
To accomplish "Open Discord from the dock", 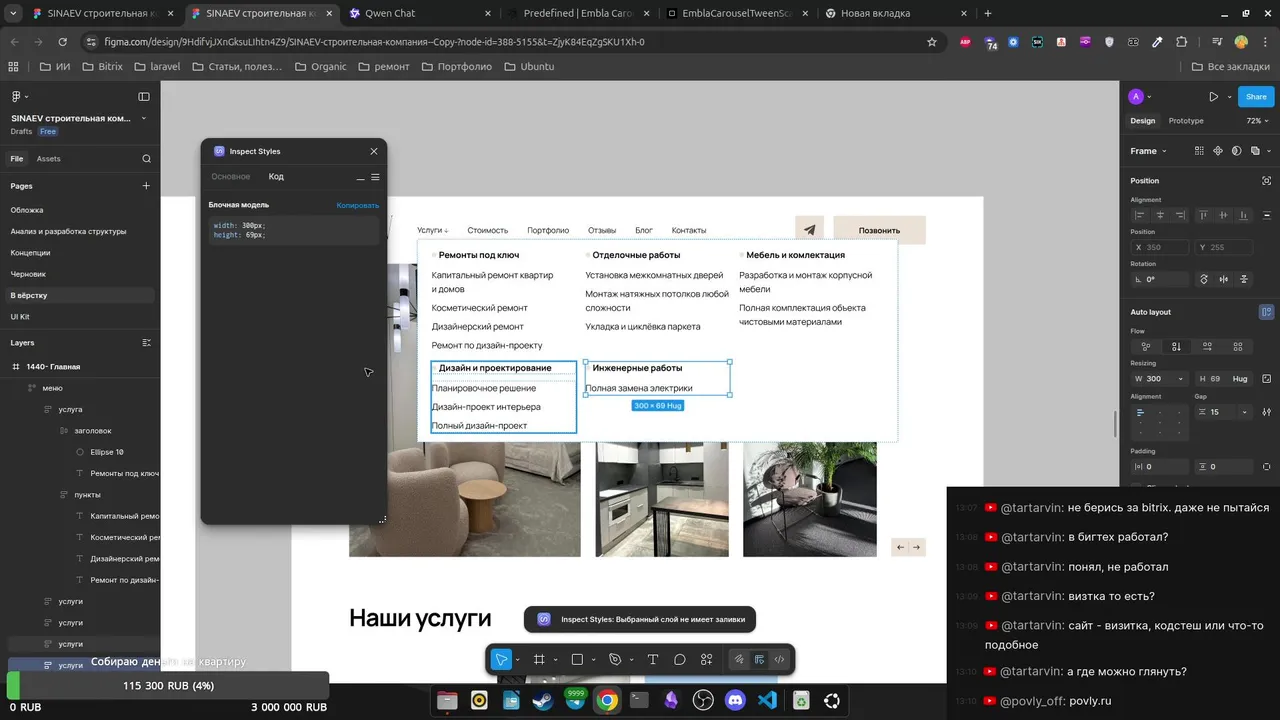I will click(x=736, y=701).
